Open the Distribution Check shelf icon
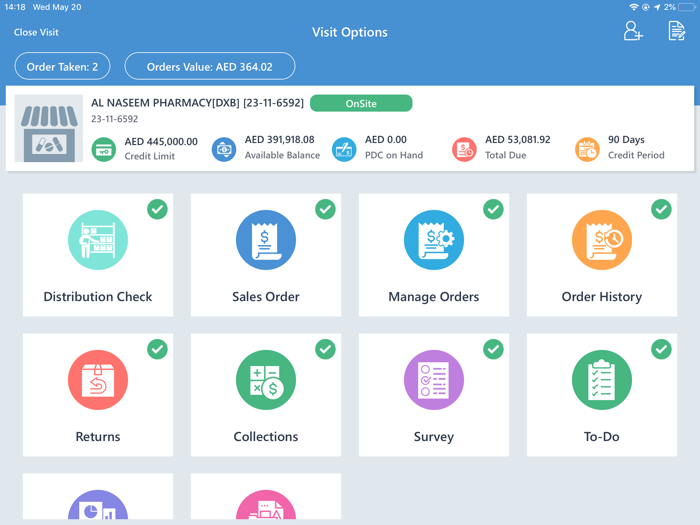This screenshot has height=525, width=700. 98,240
